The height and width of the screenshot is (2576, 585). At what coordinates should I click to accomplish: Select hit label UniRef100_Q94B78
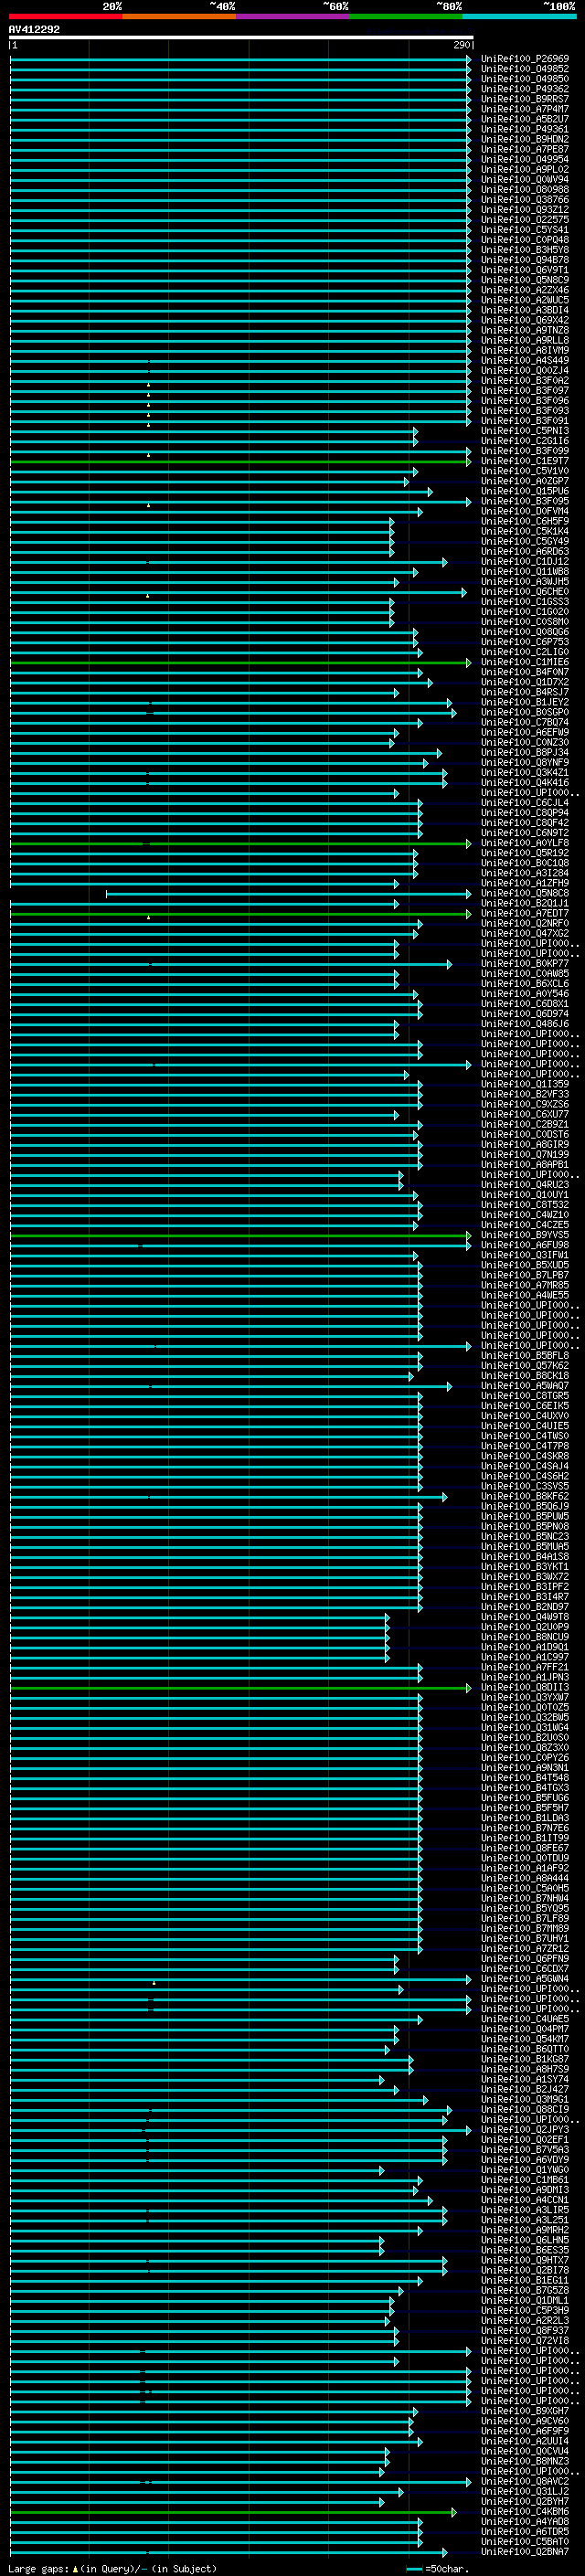point(524,260)
